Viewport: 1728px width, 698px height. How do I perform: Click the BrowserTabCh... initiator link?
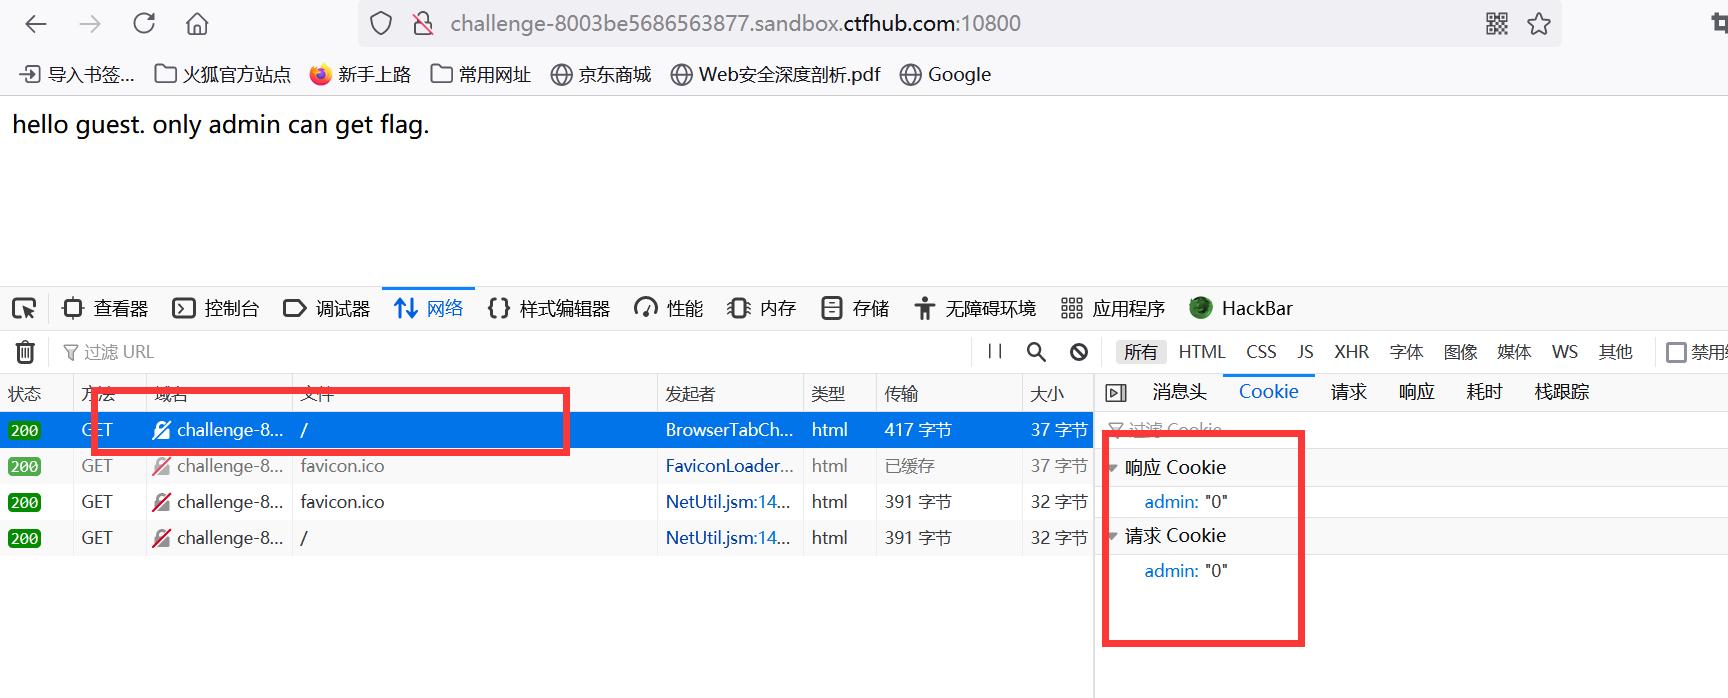coord(729,430)
